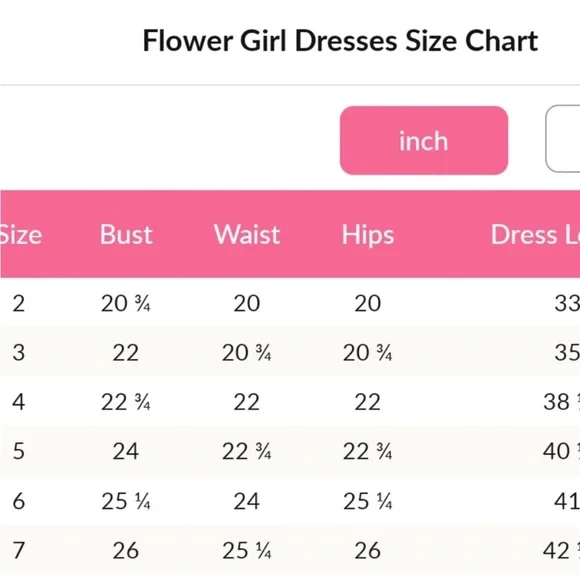The image size is (580, 580).
Task: Click the size 3 bust value 22
Action: pyautogui.click(x=126, y=352)
